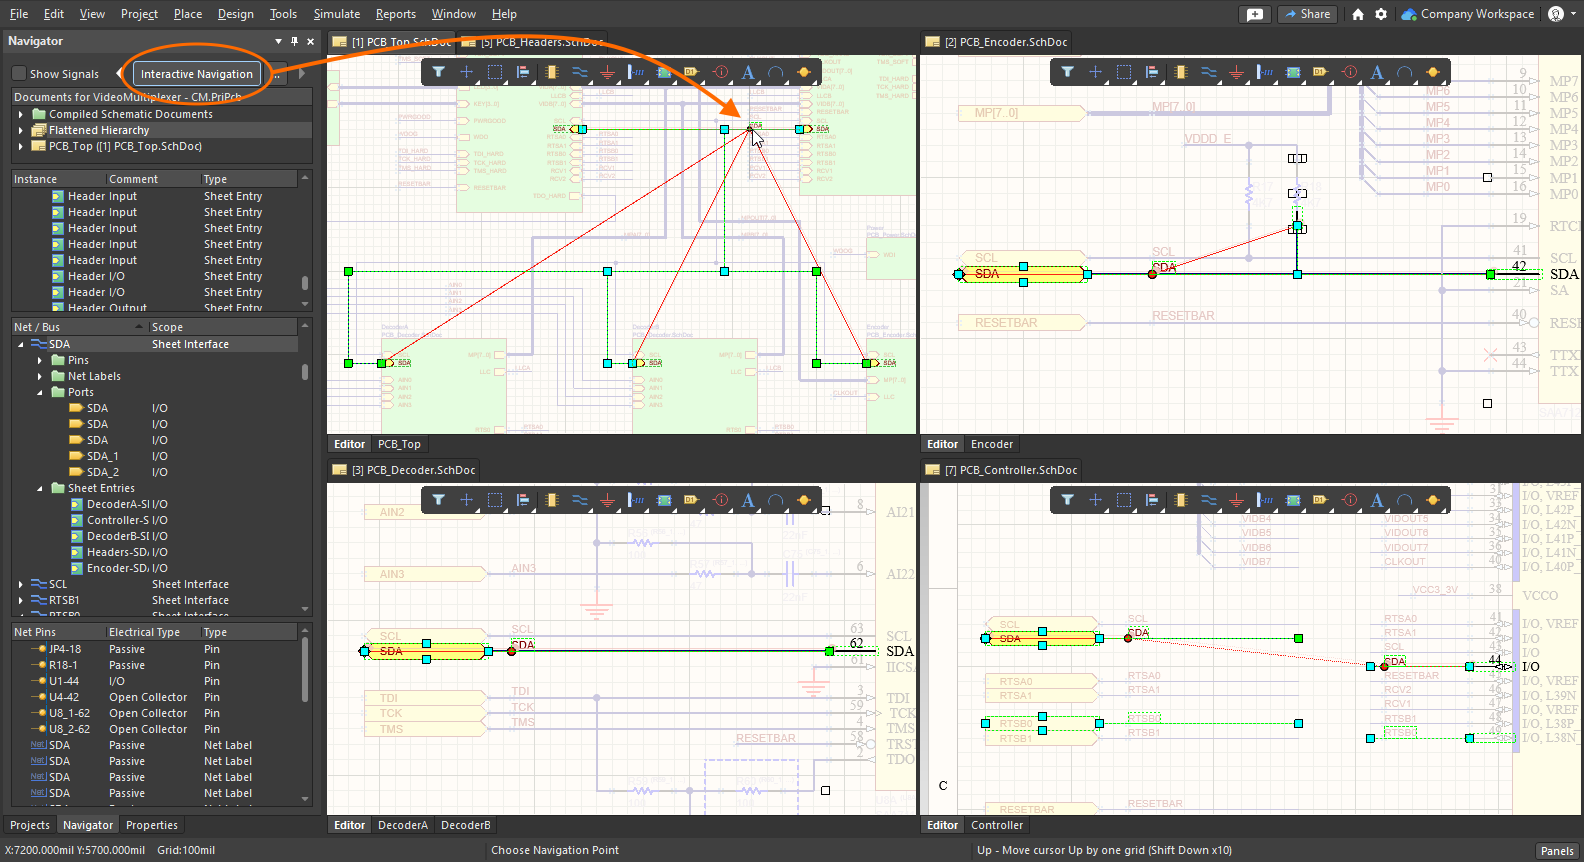Click the signal harness tool in PCB_Encoder toolbar
Screen dimensions: 1584x862
pos(1265,72)
